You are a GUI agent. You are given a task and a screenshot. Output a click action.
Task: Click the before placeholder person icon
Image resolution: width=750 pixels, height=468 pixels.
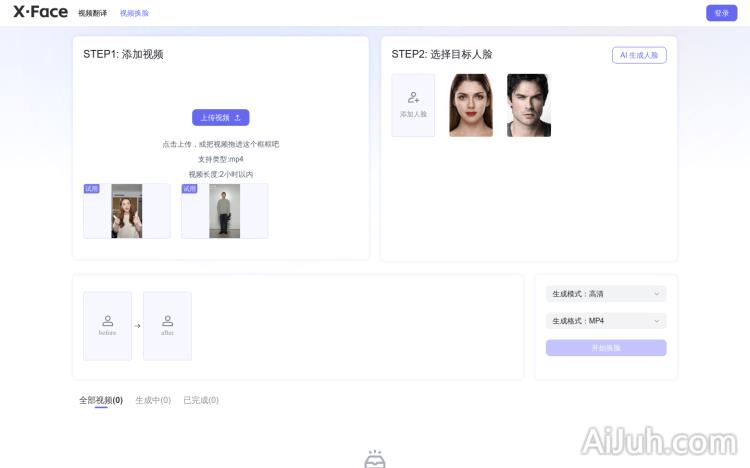coord(107,321)
